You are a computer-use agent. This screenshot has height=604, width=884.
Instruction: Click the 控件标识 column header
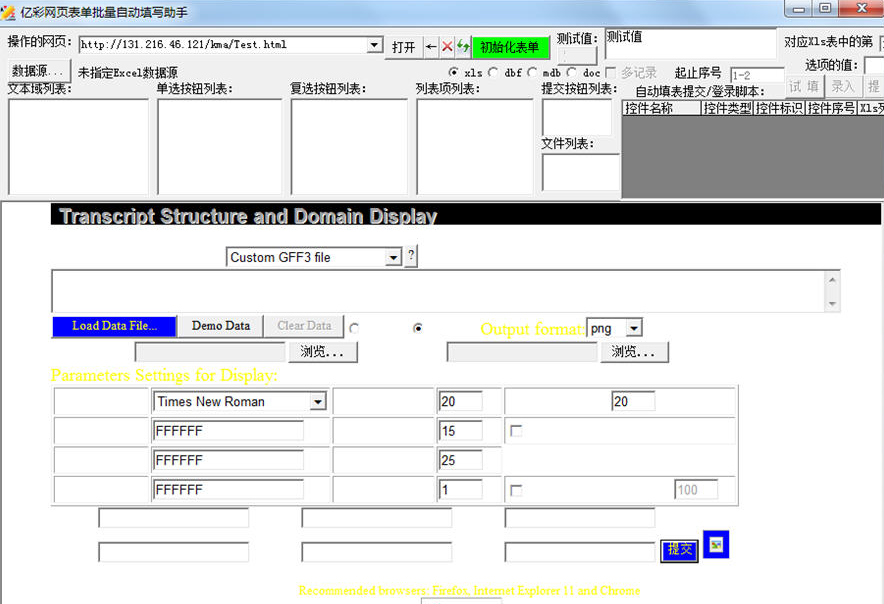click(x=779, y=108)
